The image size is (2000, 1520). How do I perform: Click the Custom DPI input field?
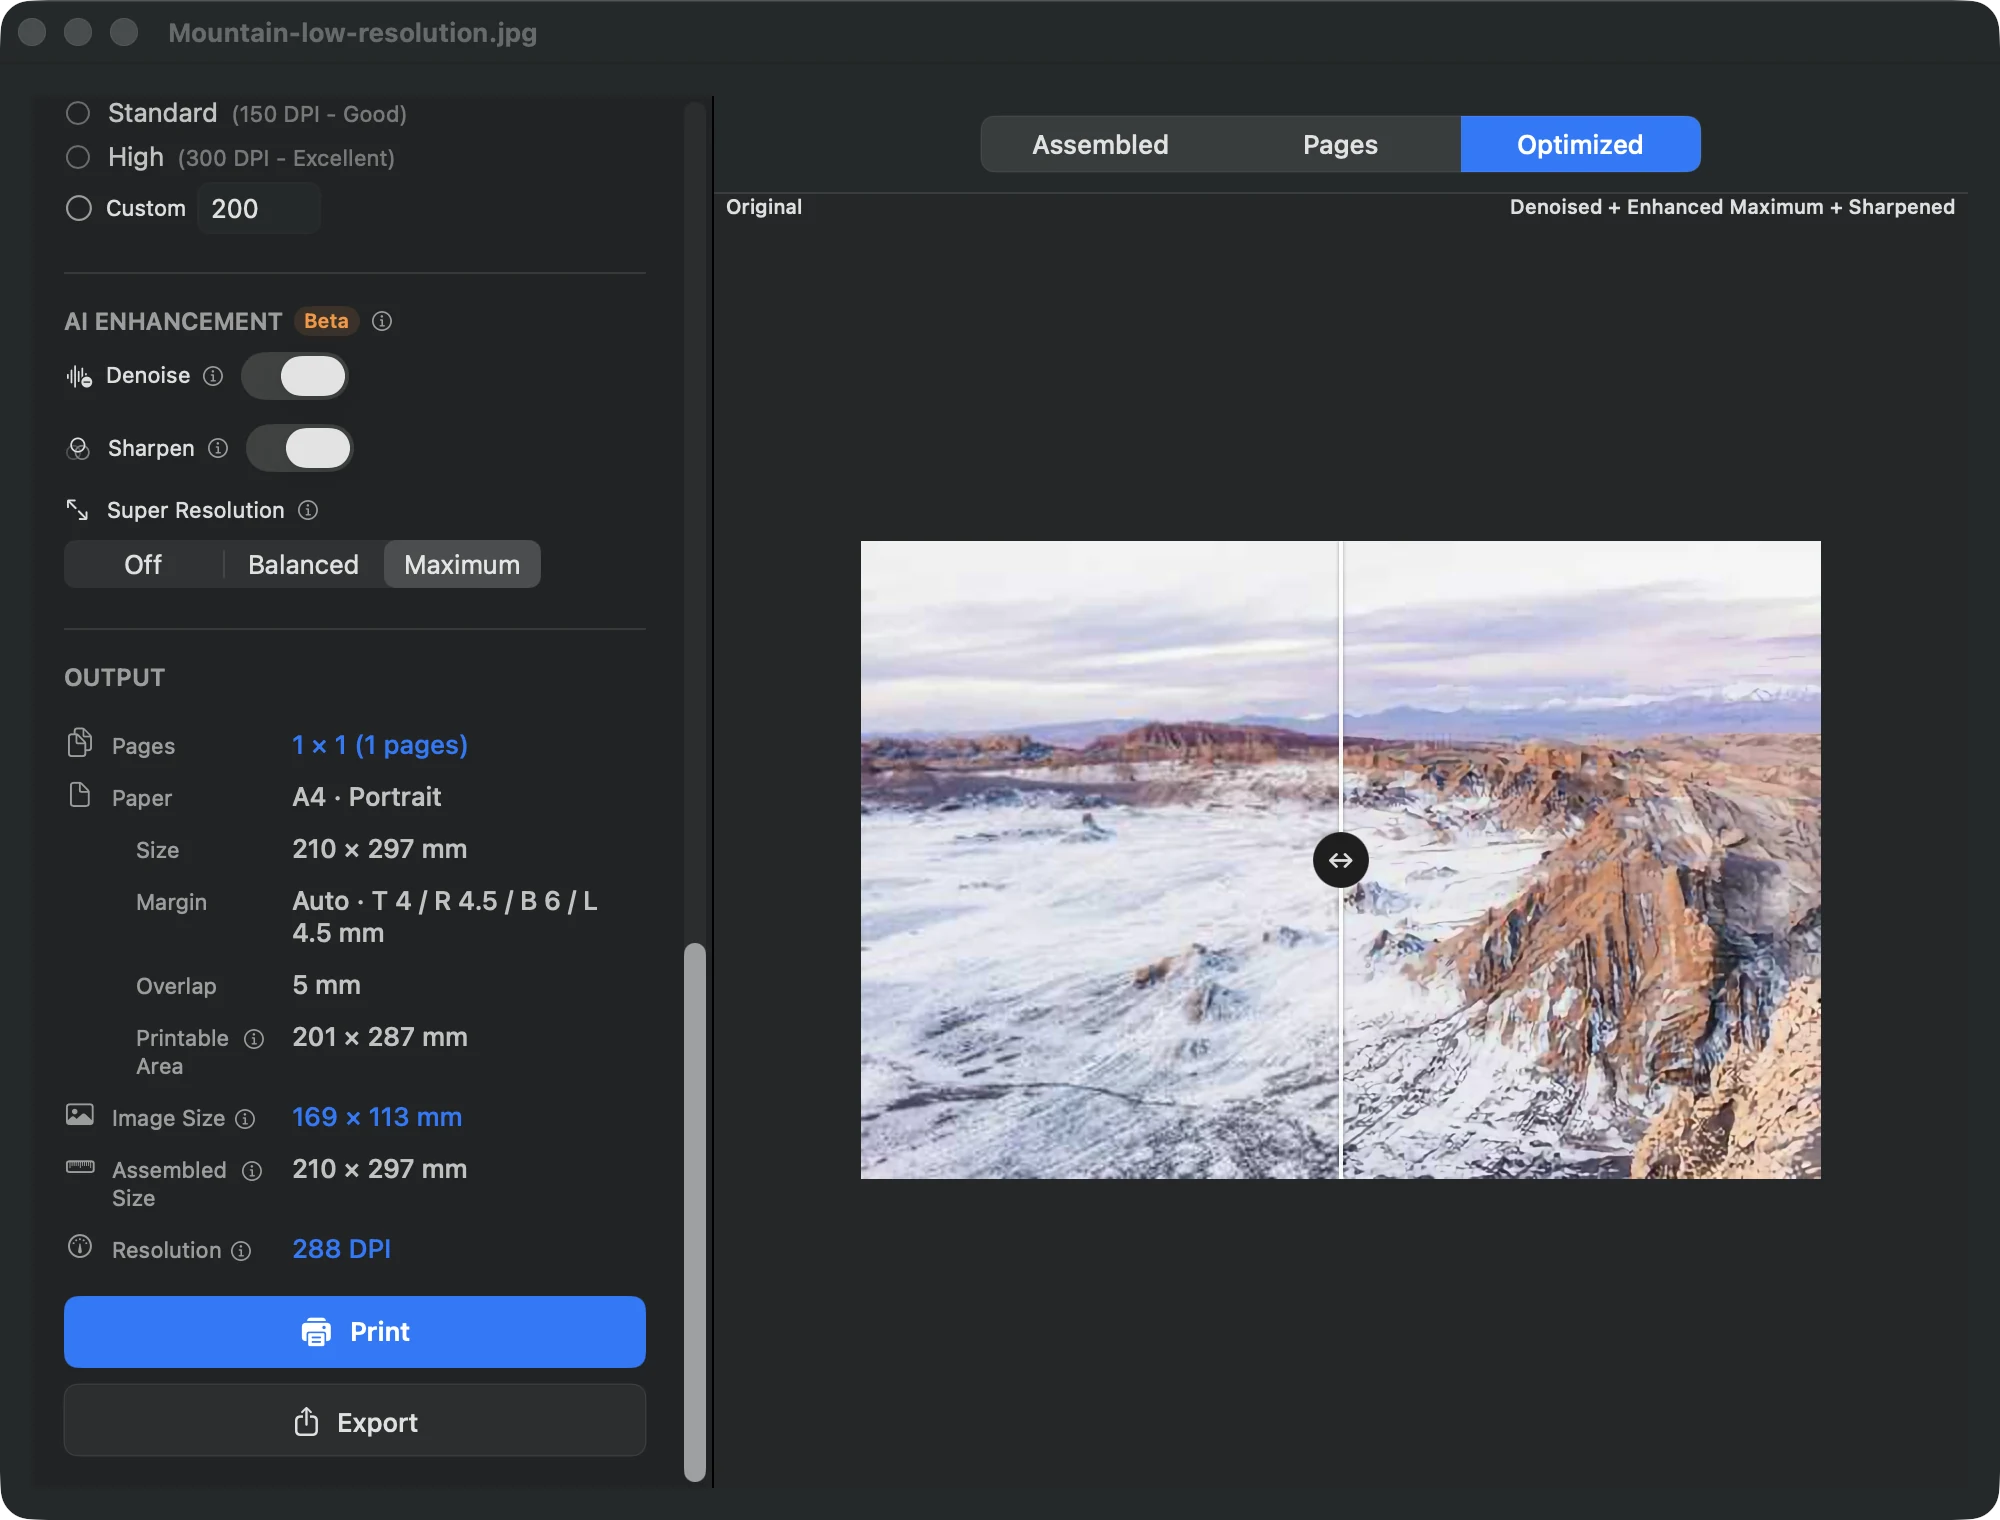click(x=259, y=208)
